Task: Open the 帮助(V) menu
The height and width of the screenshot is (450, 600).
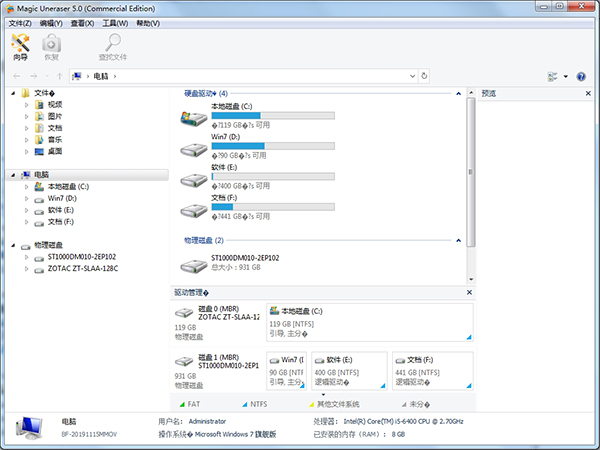Action: [x=148, y=23]
